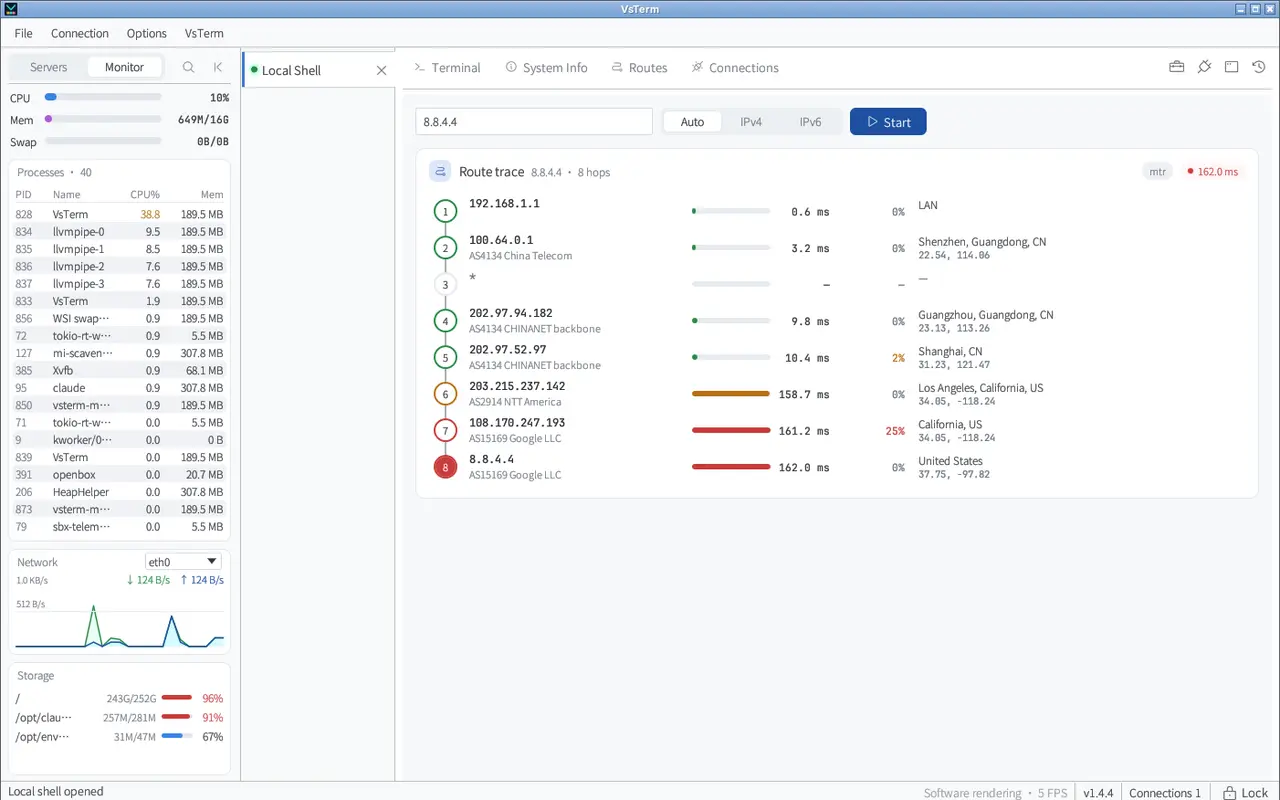Click the search magnifier in the sidebar
This screenshot has height=800, width=1280.
point(188,67)
